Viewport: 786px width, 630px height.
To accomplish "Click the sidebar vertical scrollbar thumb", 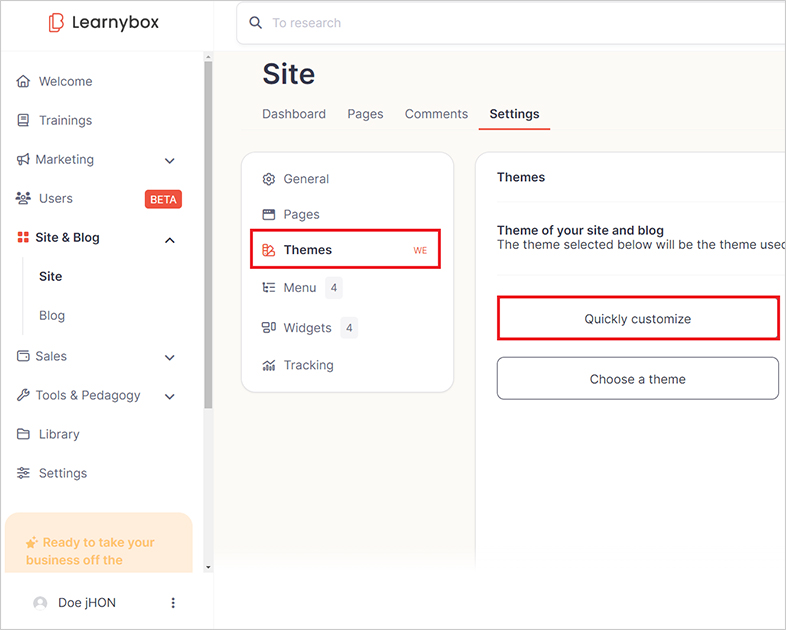I will 208,235.
